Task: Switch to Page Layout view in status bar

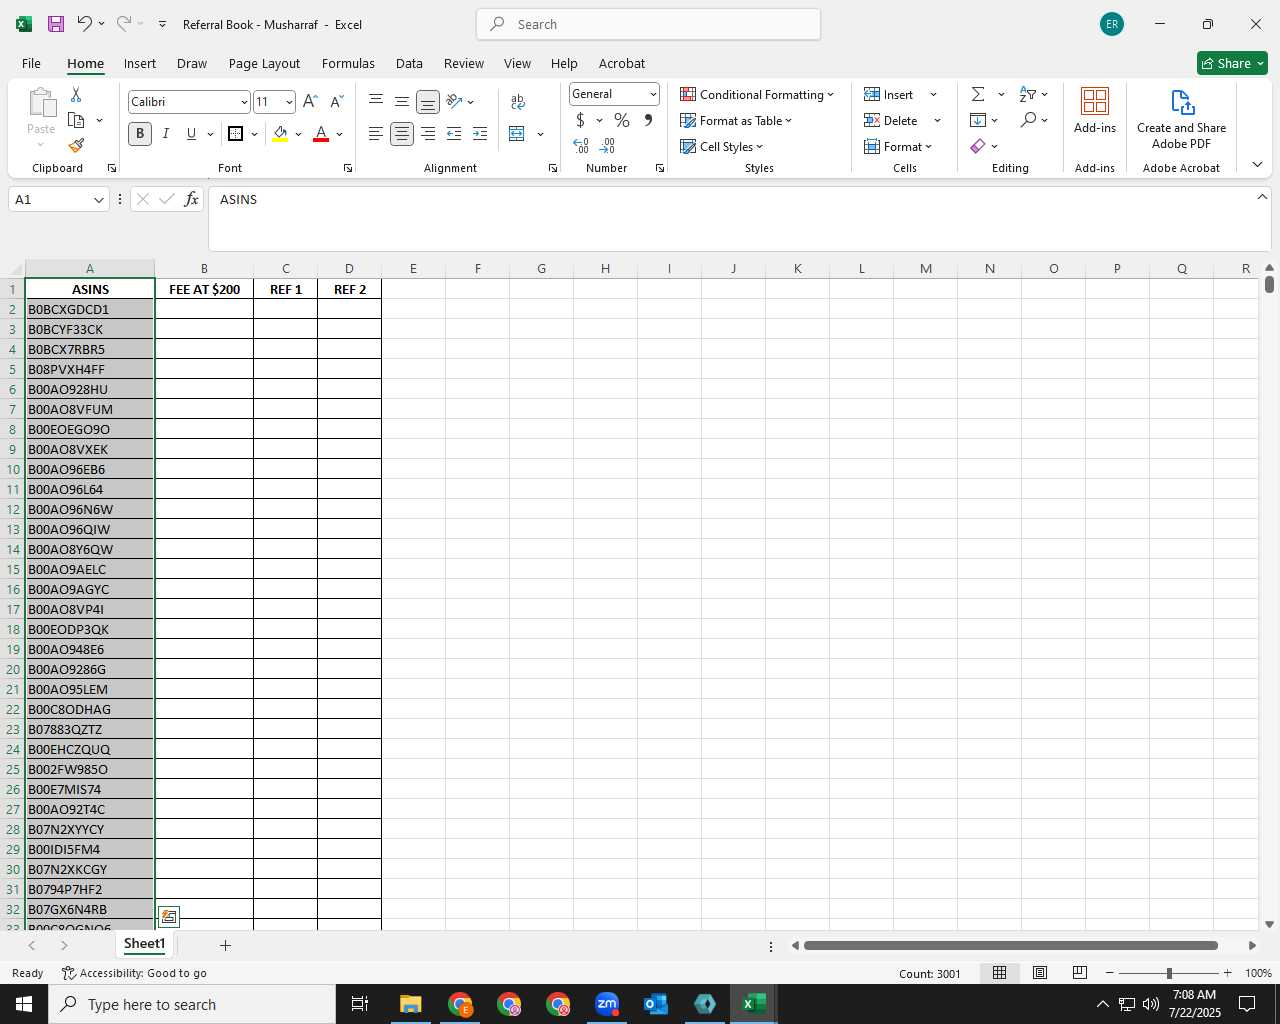Action: 1039,973
